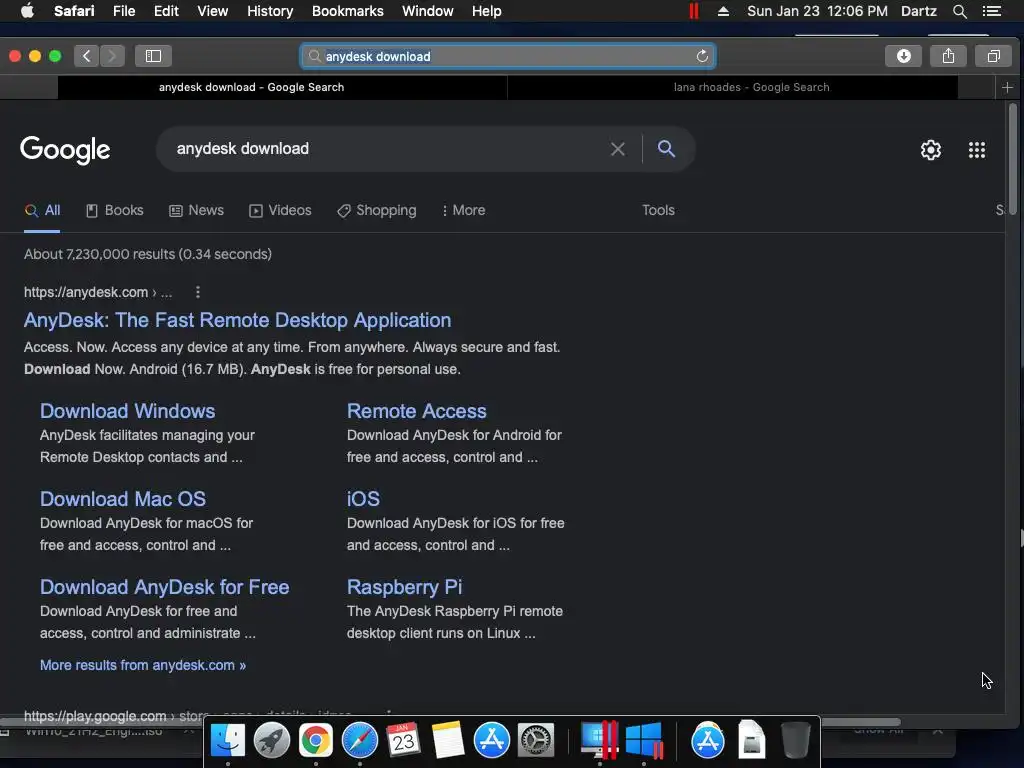Screen dimensions: 1024x768
Task: Open the App Store icon next to Notes in the Dock
Action: [x=491, y=741]
